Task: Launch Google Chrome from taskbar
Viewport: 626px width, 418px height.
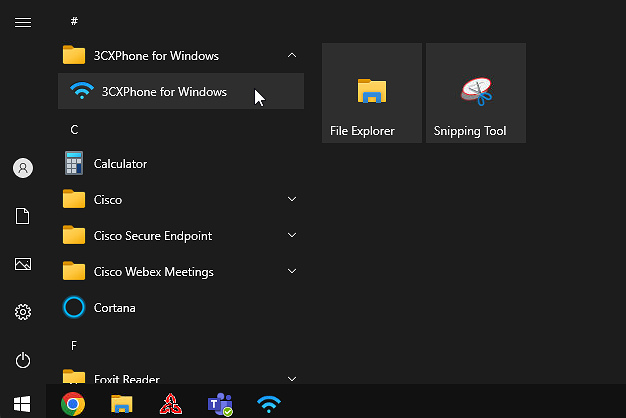Action: coord(73,404)
